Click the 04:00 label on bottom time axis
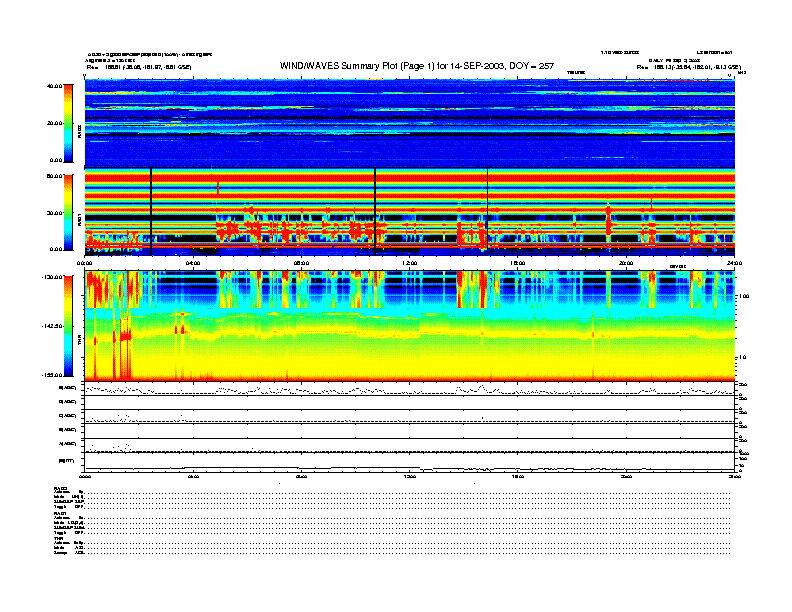 tap(193, 476)
